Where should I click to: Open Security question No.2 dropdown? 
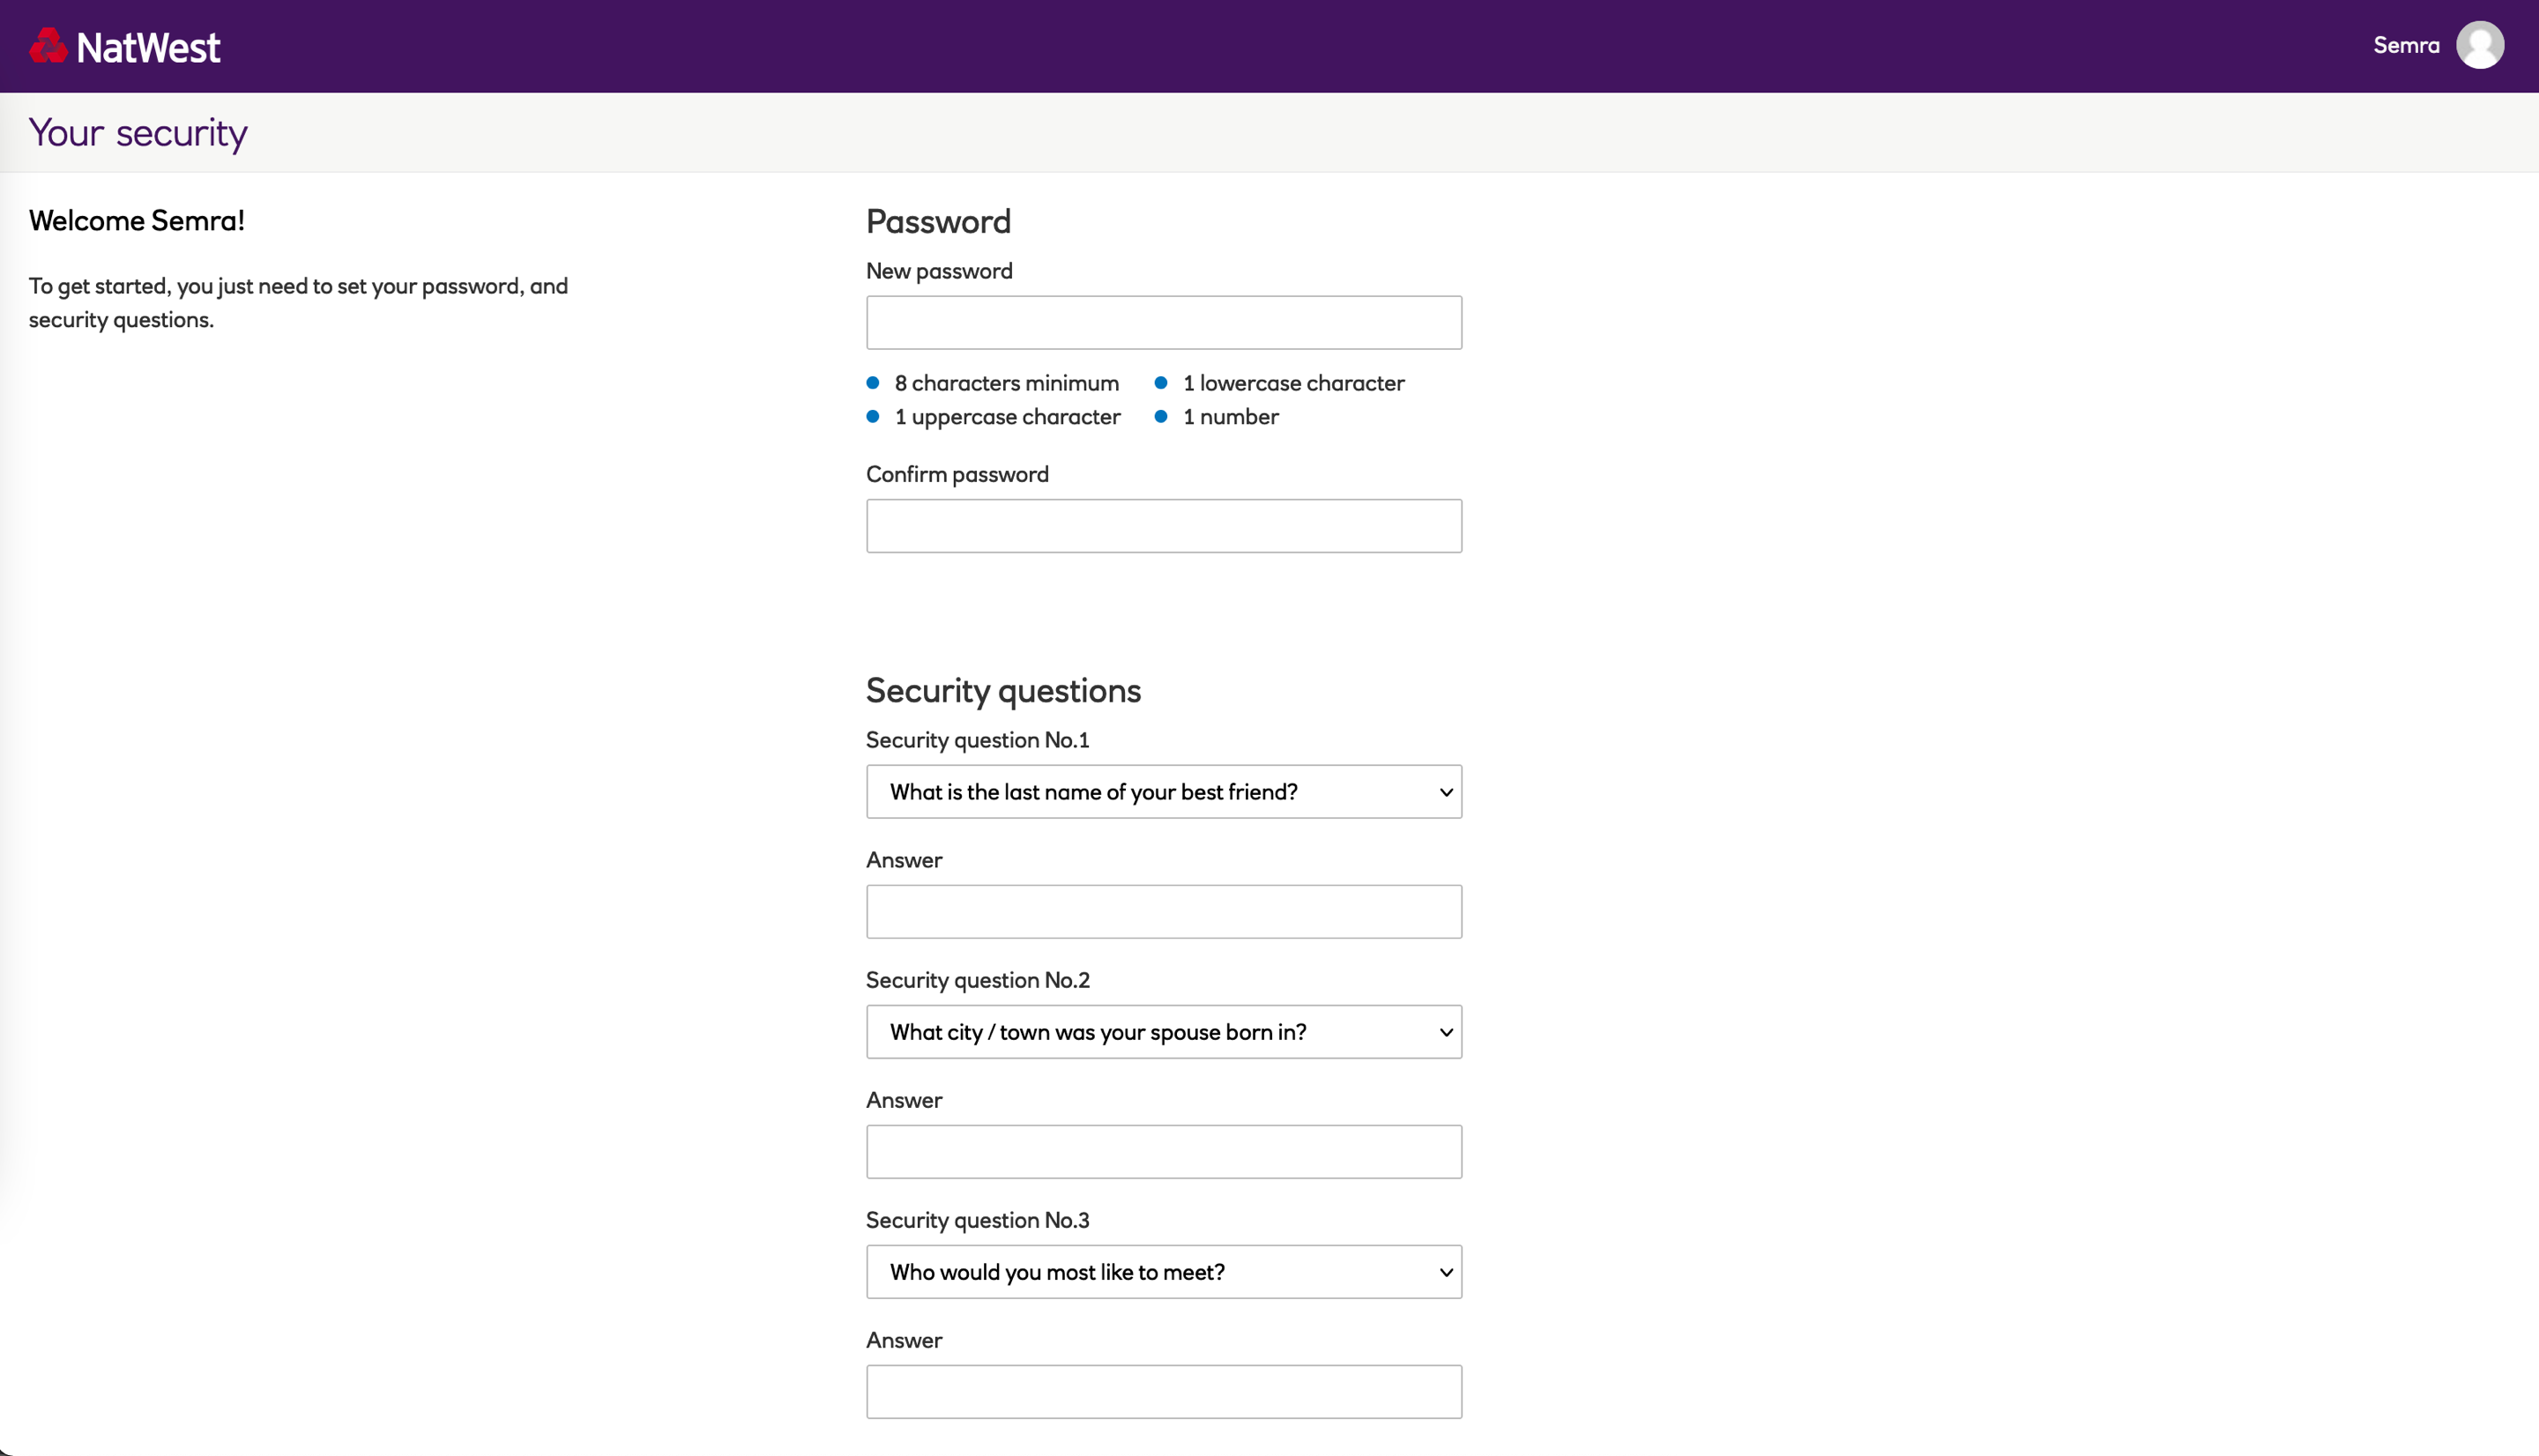(x=1164, y=1032)
